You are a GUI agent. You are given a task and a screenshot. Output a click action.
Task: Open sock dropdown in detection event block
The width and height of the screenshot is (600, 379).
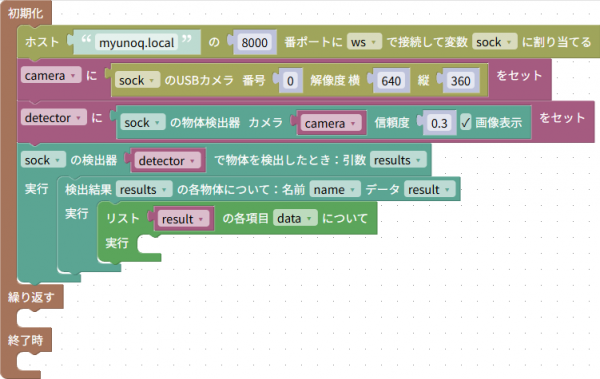[x=43, y=160]
